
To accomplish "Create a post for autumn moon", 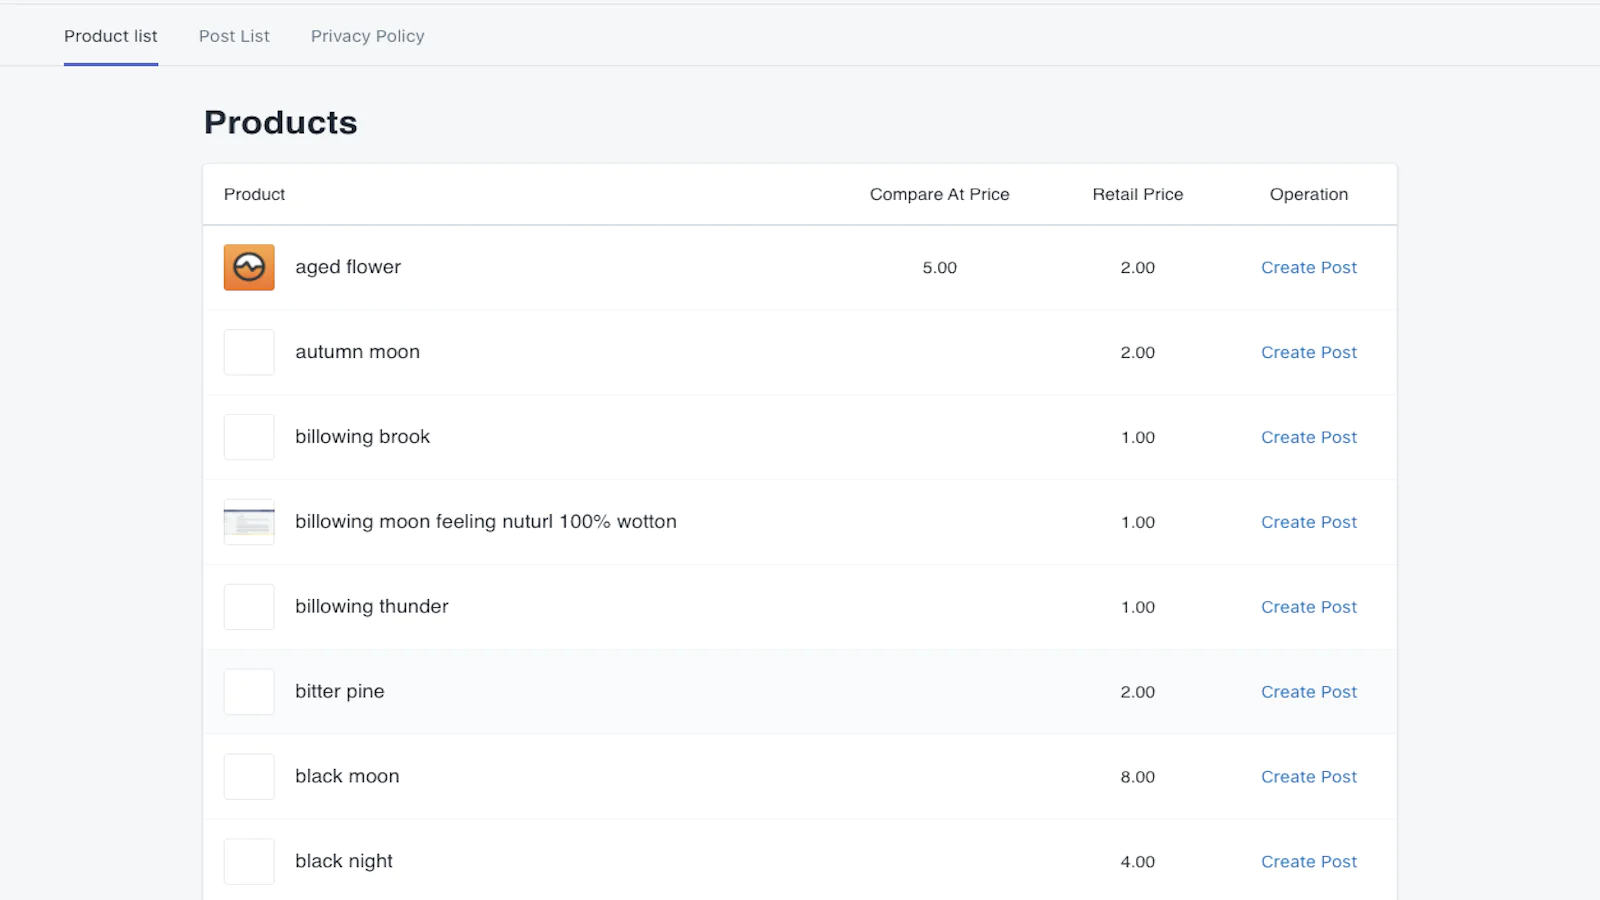I will [1308, 353].
